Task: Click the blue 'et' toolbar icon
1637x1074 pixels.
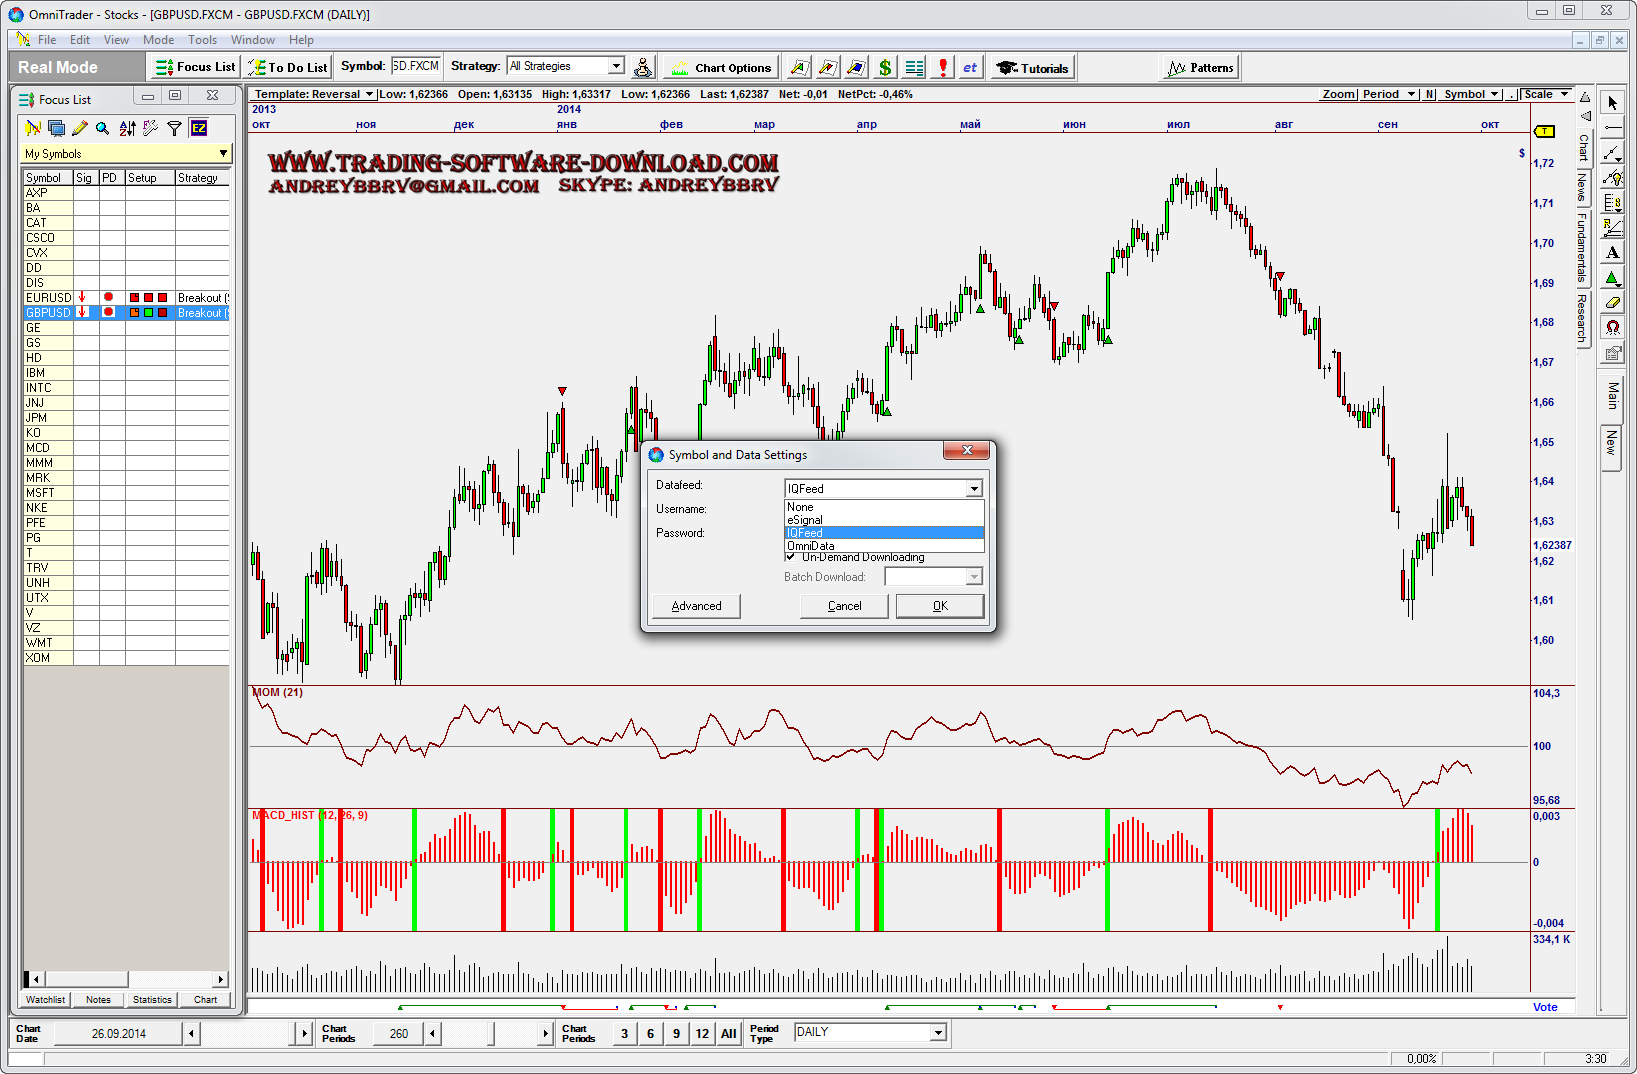Action: pyautogui.click(x=969, y=68)
